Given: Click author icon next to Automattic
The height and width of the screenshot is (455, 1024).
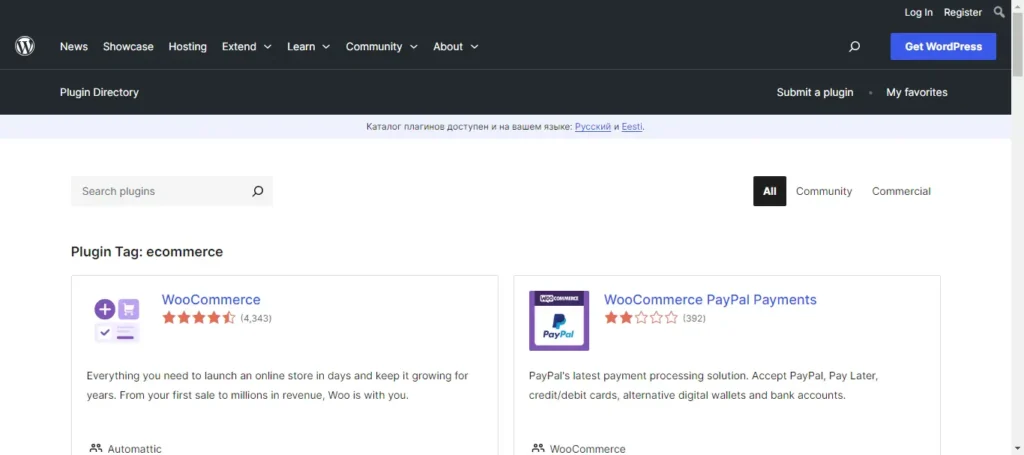Looking at the screenshot, I should pos(96,448).
